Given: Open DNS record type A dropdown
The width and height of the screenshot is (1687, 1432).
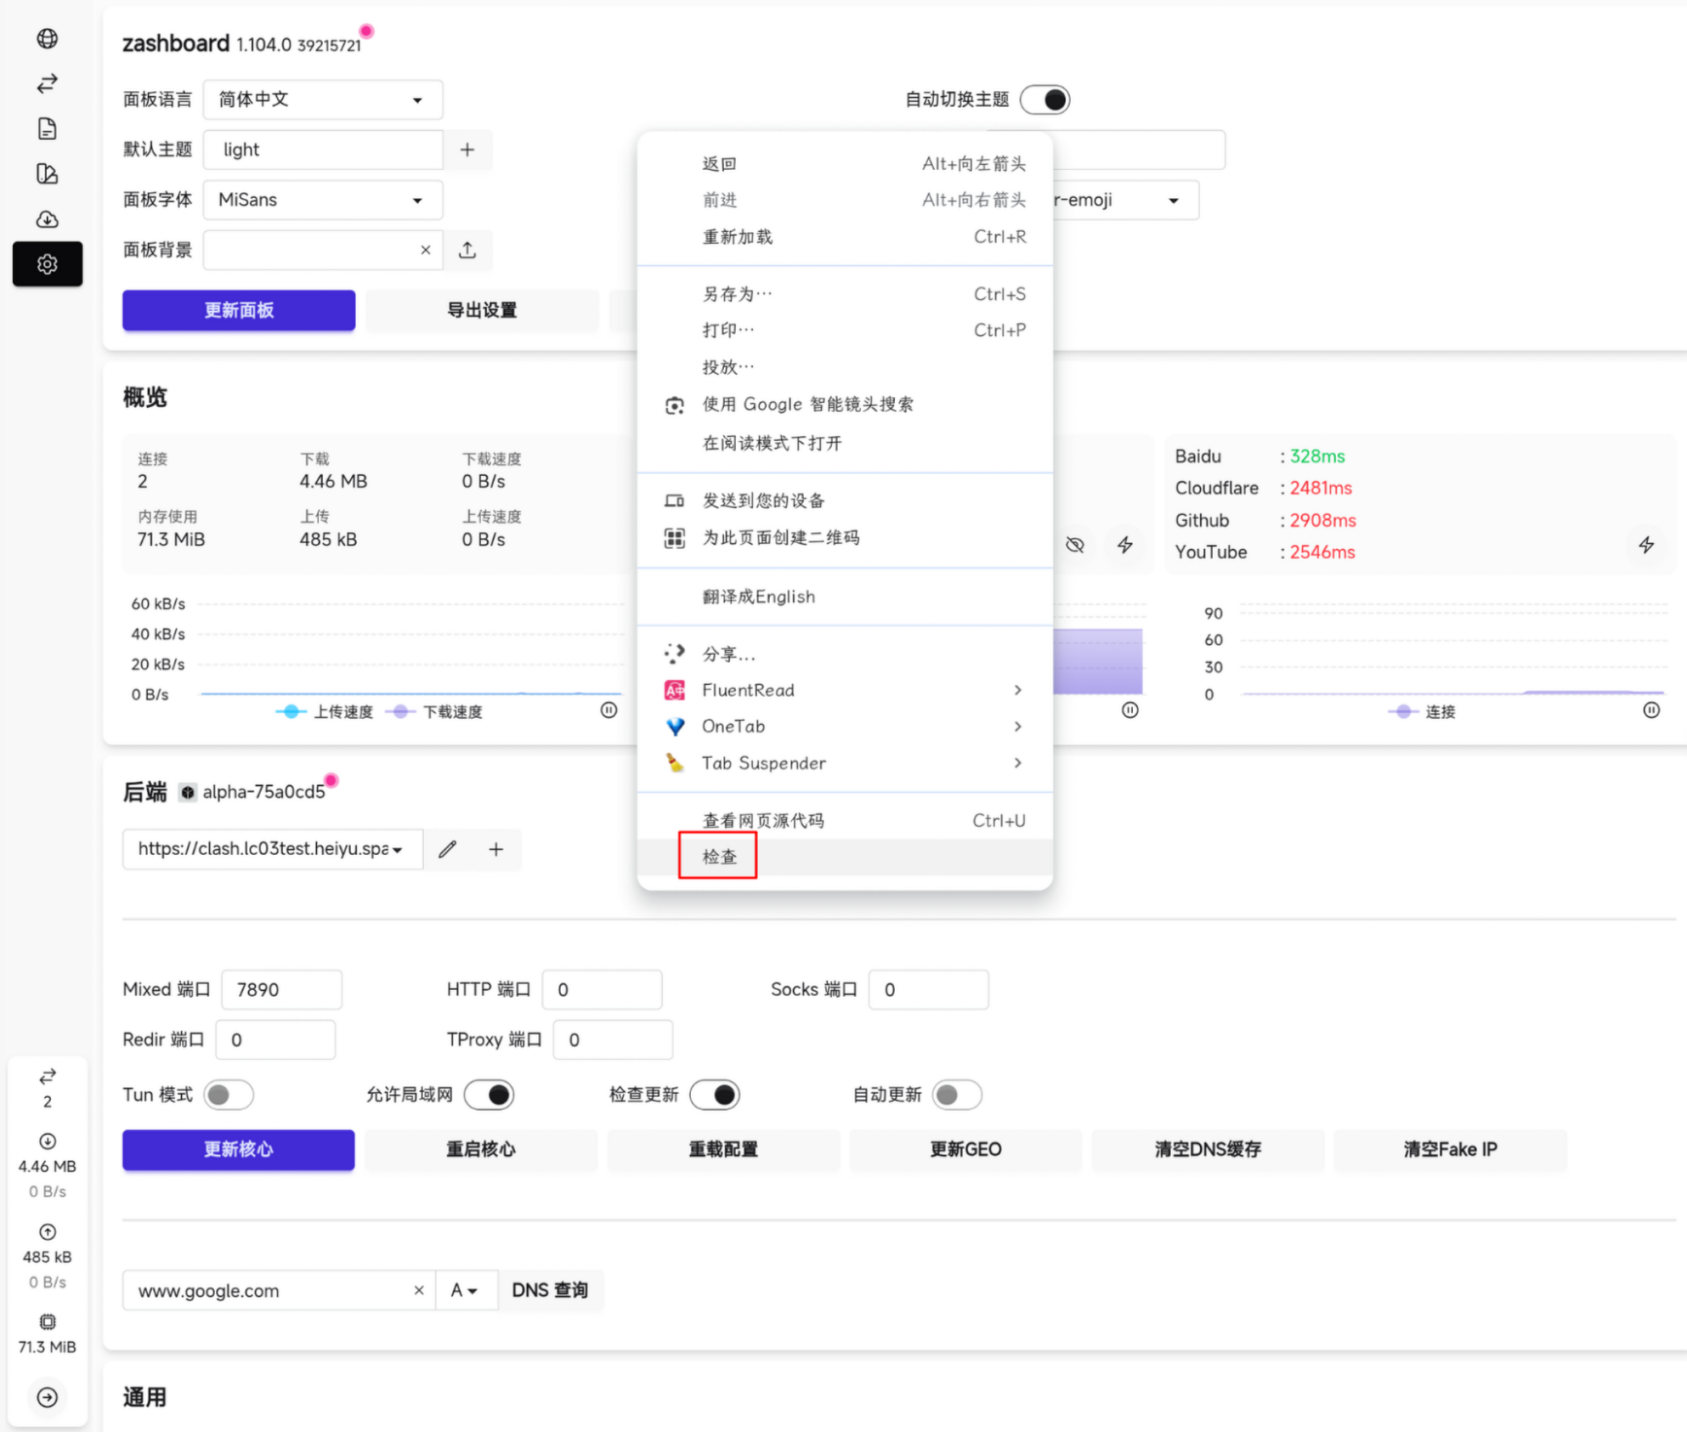Looking at the screenshot, I should pyautogui.click(x=466, y=1291).
